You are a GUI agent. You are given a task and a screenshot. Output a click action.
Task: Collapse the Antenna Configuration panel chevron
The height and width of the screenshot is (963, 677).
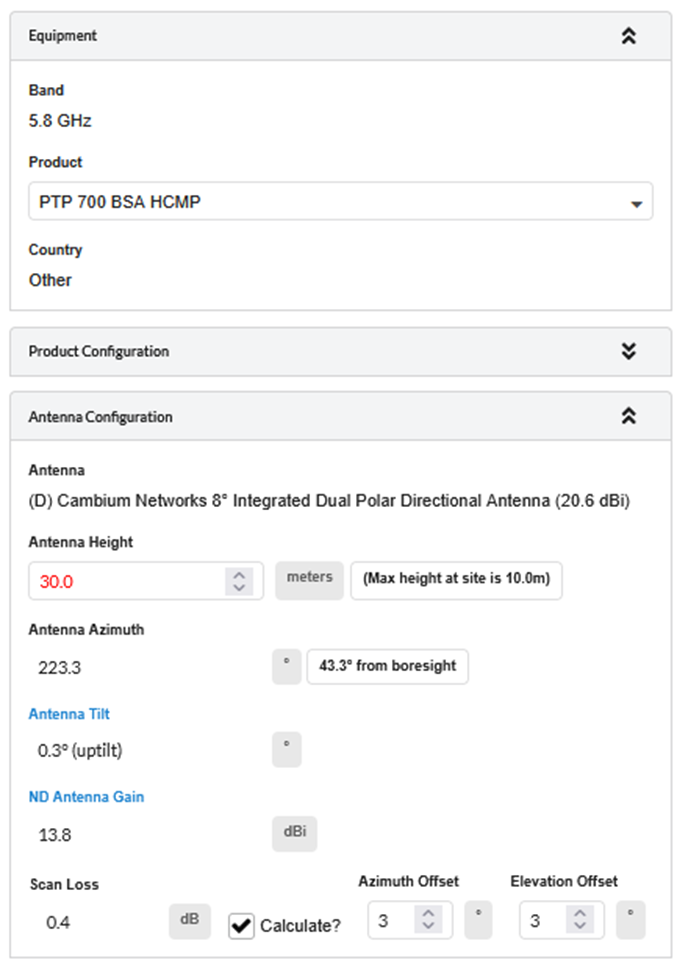coord(628,417)
